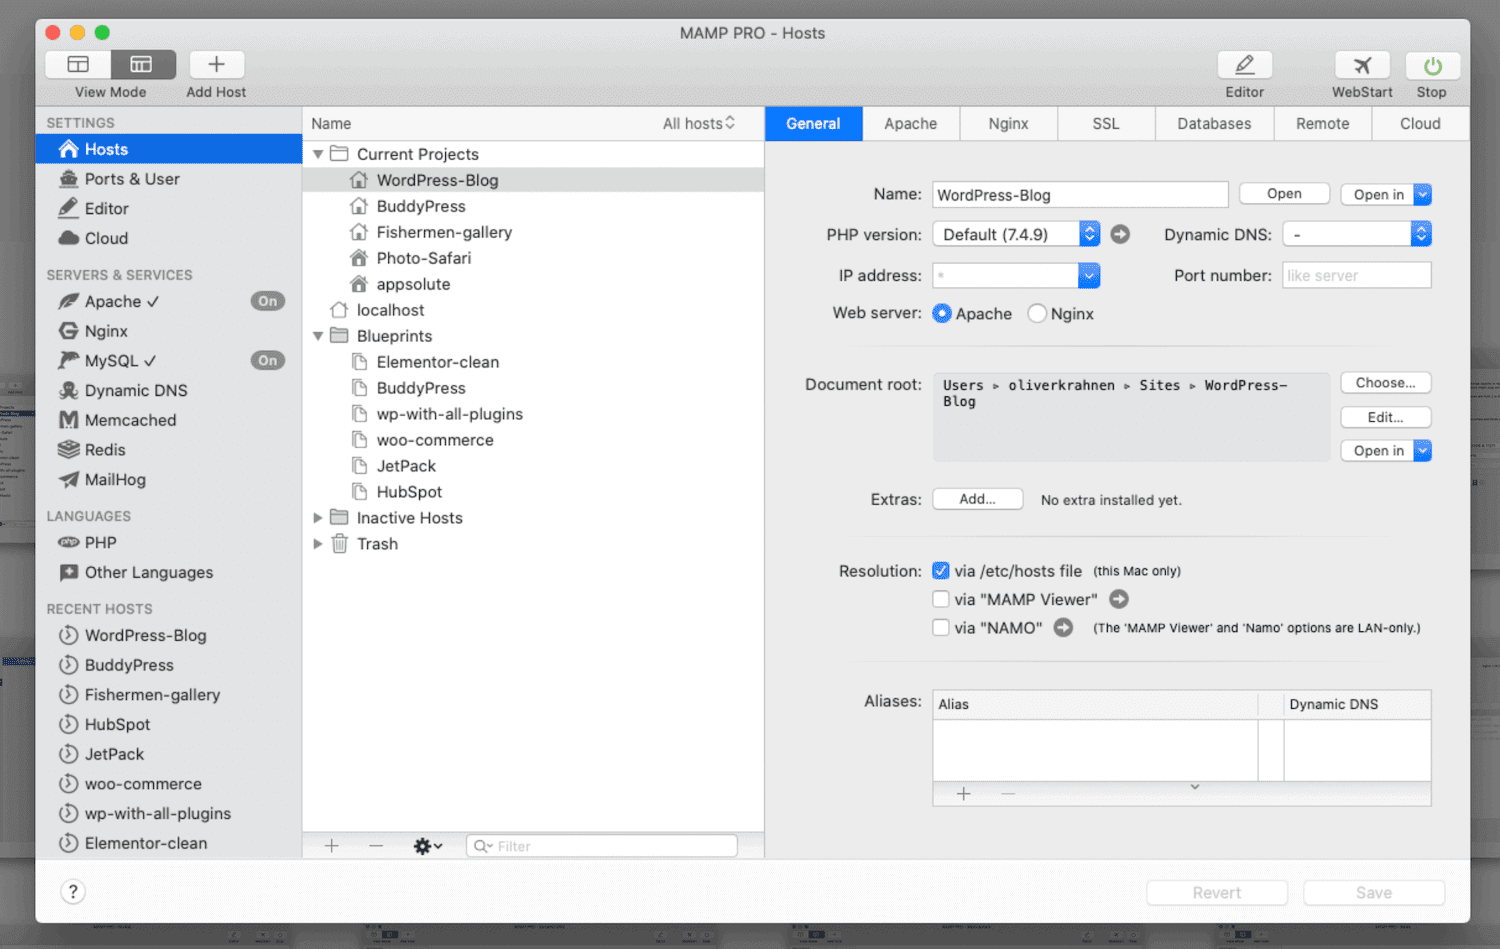Open the PHP version dropdown
This screenshot has height=949, width=1500.
tap(1016, 234)
